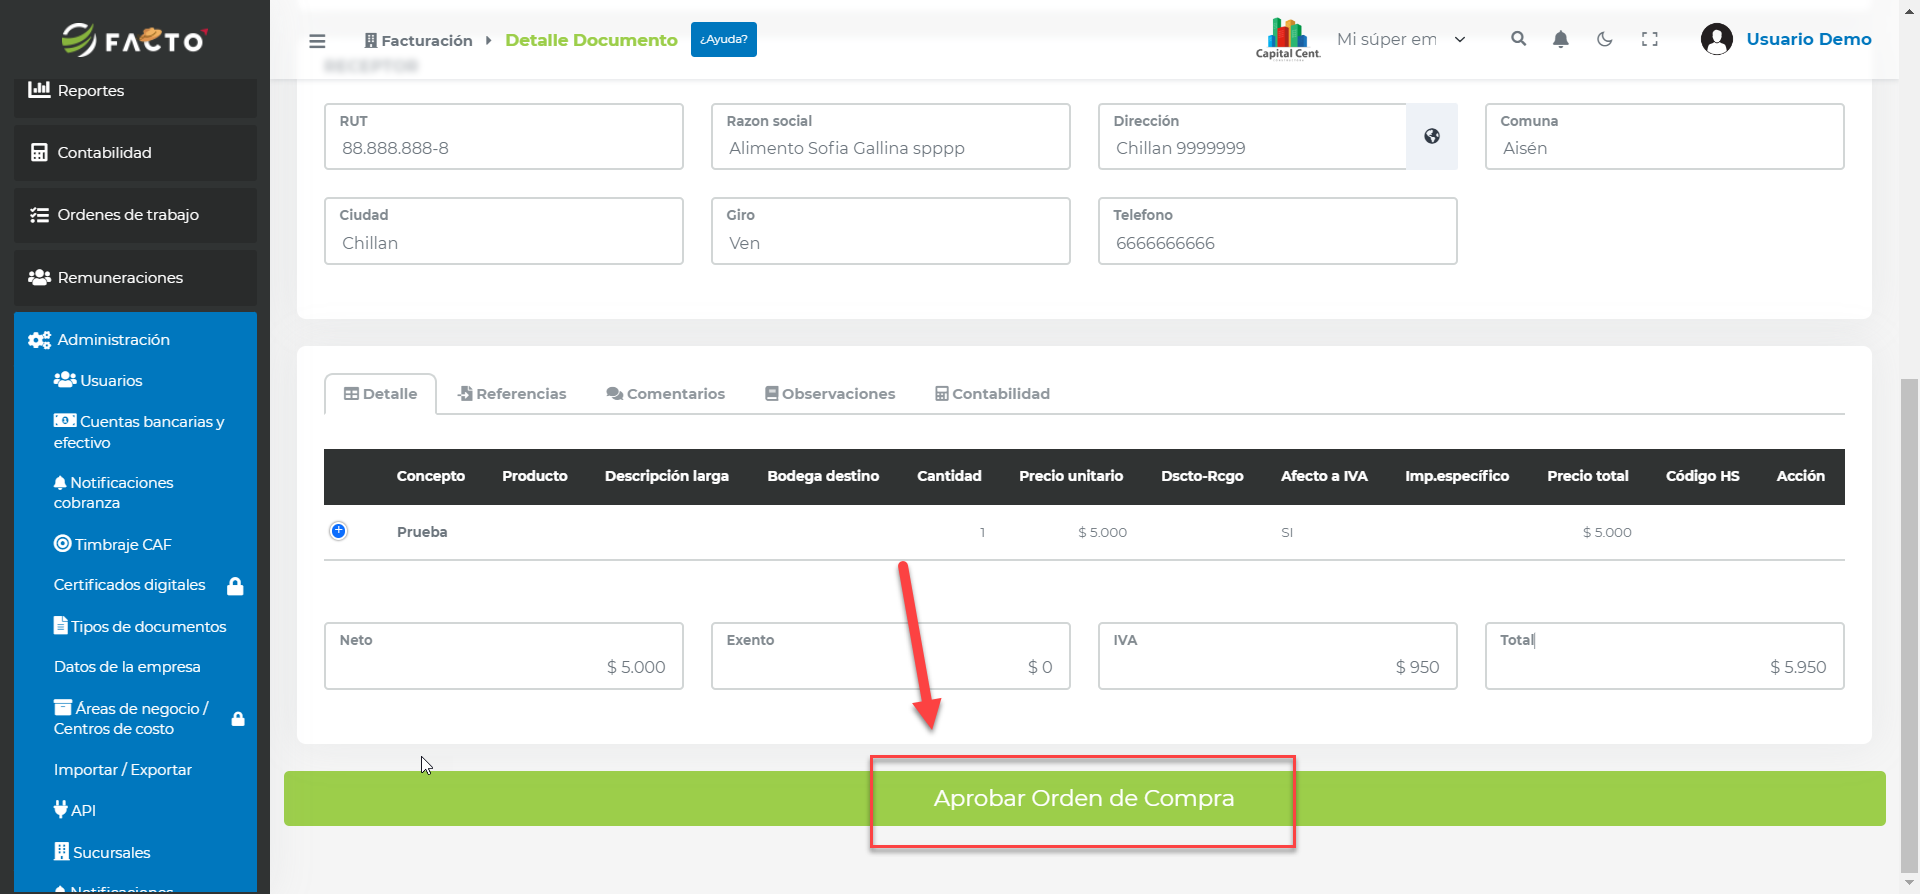
Task: Expand the Prueba row plus button
Action: (339, 531)
